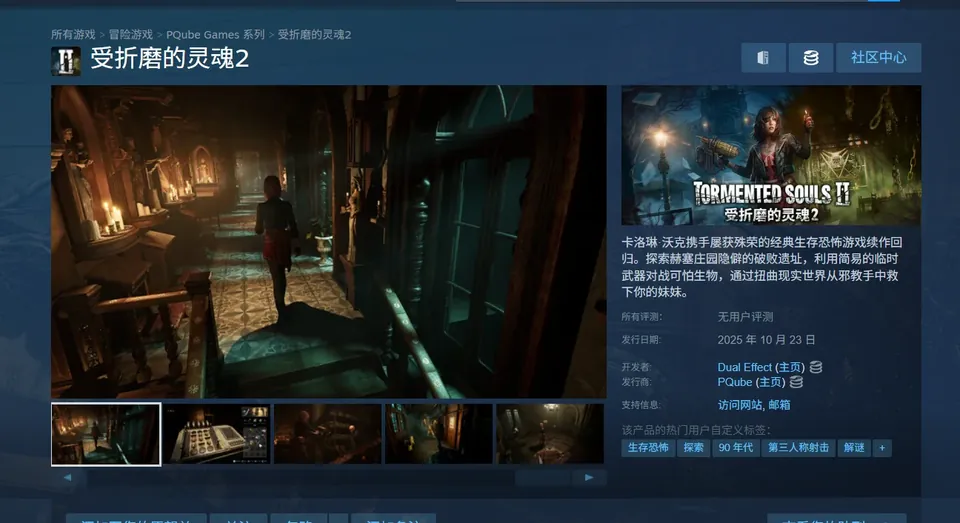Go to 所有游戏 breadcrumb
960x523 pixels.
click(x=73, y=35)
